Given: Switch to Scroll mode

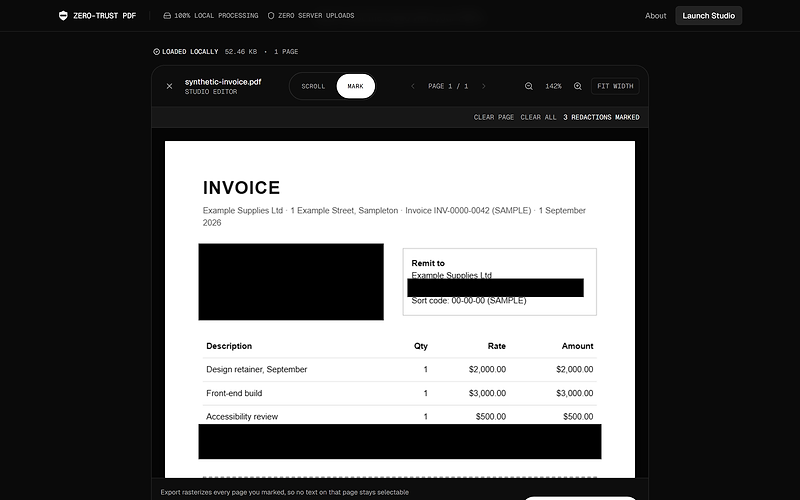Looking at the screenshot, I should coord(313,86).
